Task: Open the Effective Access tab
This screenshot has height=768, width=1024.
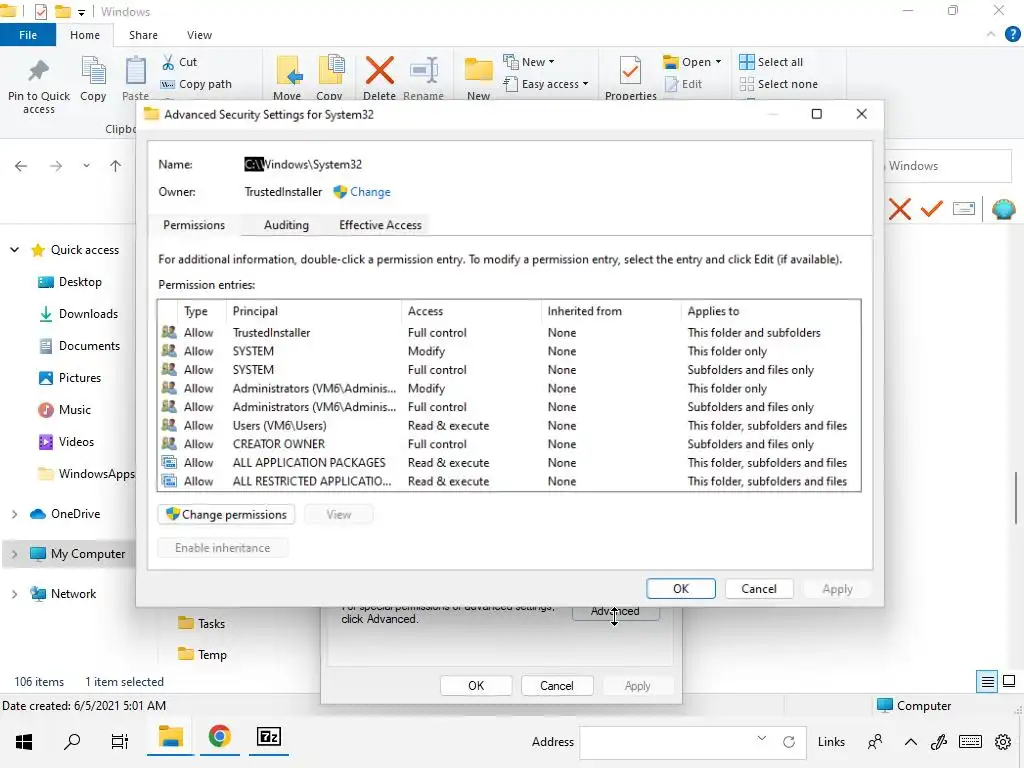Action: tap(380, 225)
